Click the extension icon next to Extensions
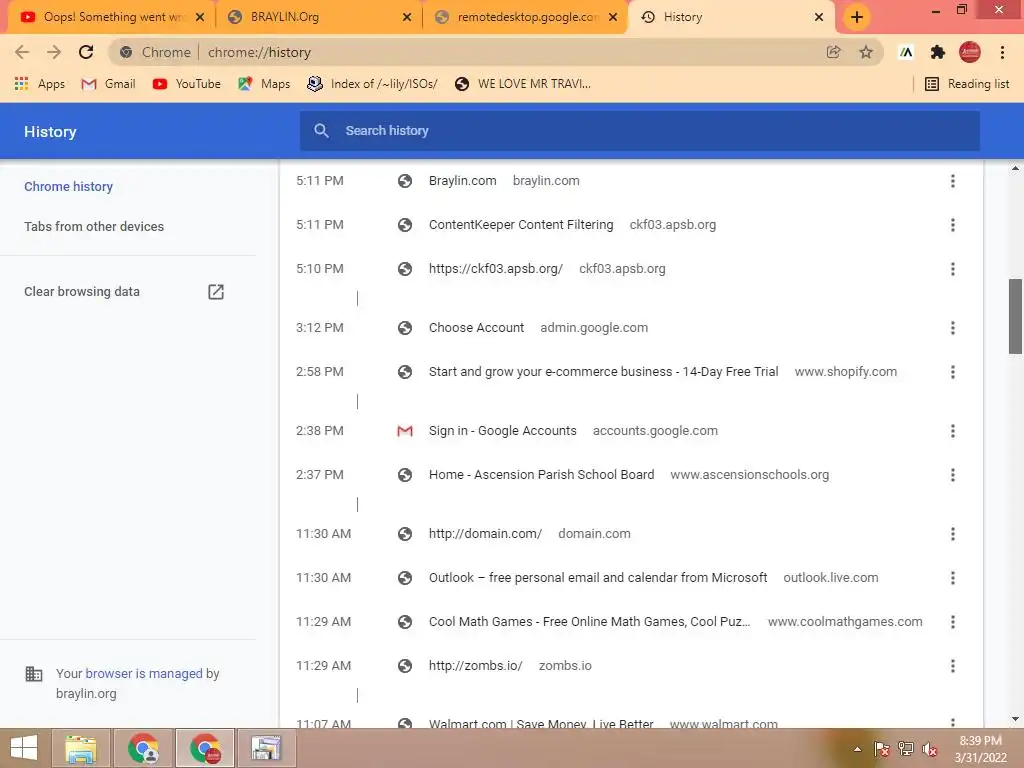This screenshot has width=1024, height=768. click(906, 52)
